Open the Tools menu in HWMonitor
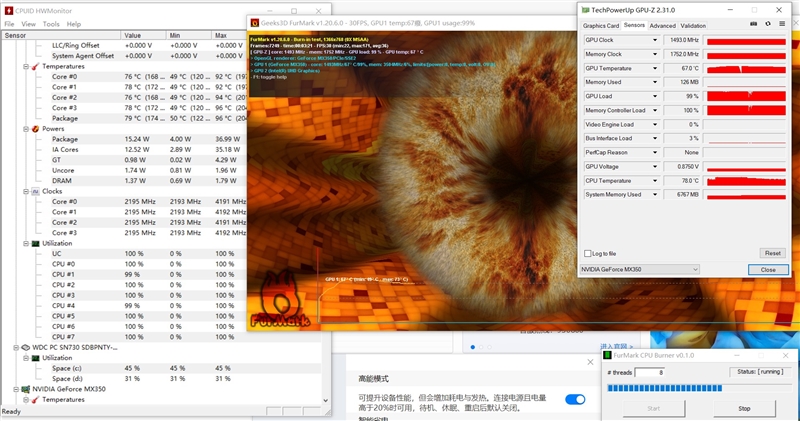800x421 pixels. pyautogui.click(x=50, y=23)
